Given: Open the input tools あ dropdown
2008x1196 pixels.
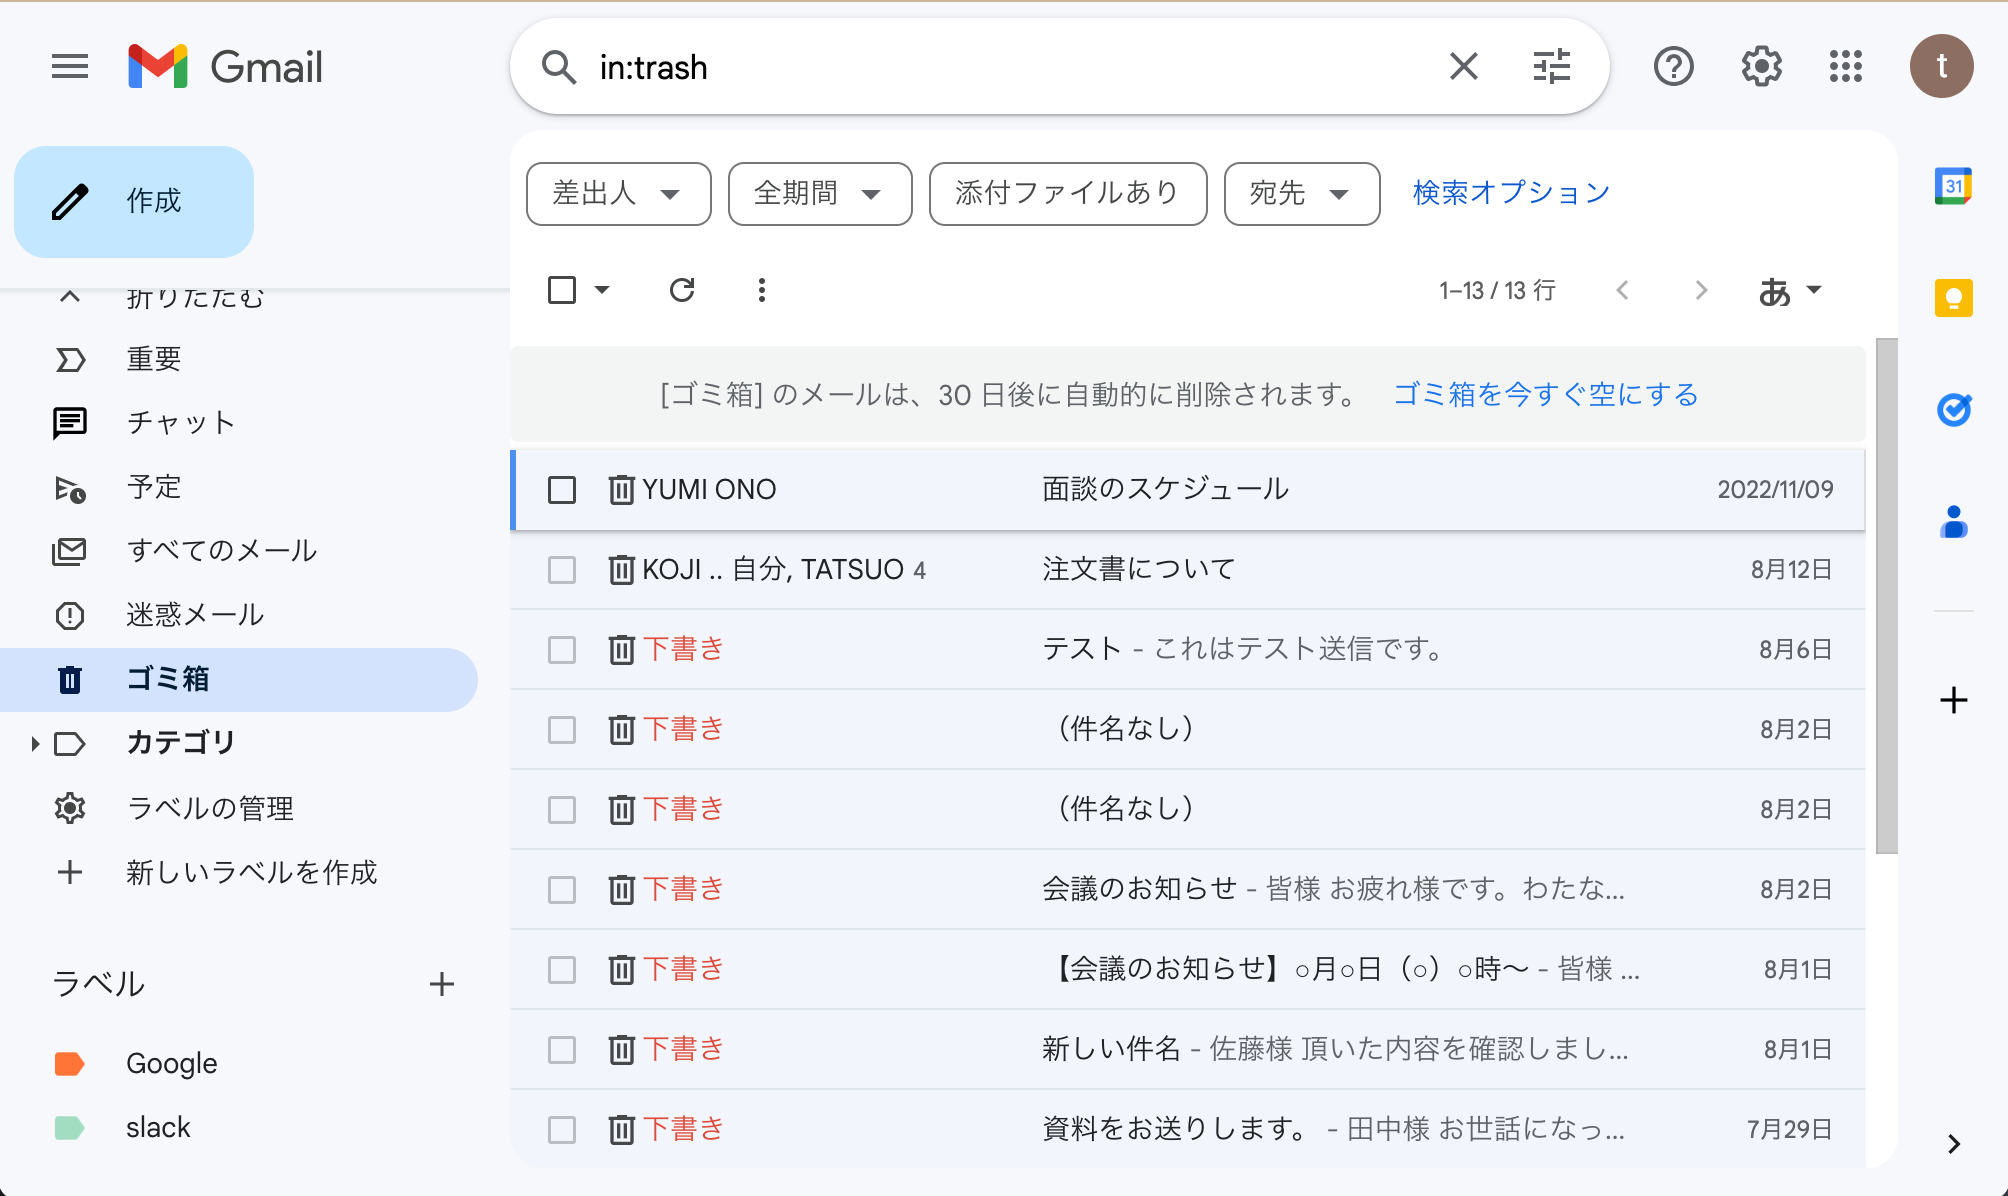Looking at the screenshot, I should tap(1790, 291).
